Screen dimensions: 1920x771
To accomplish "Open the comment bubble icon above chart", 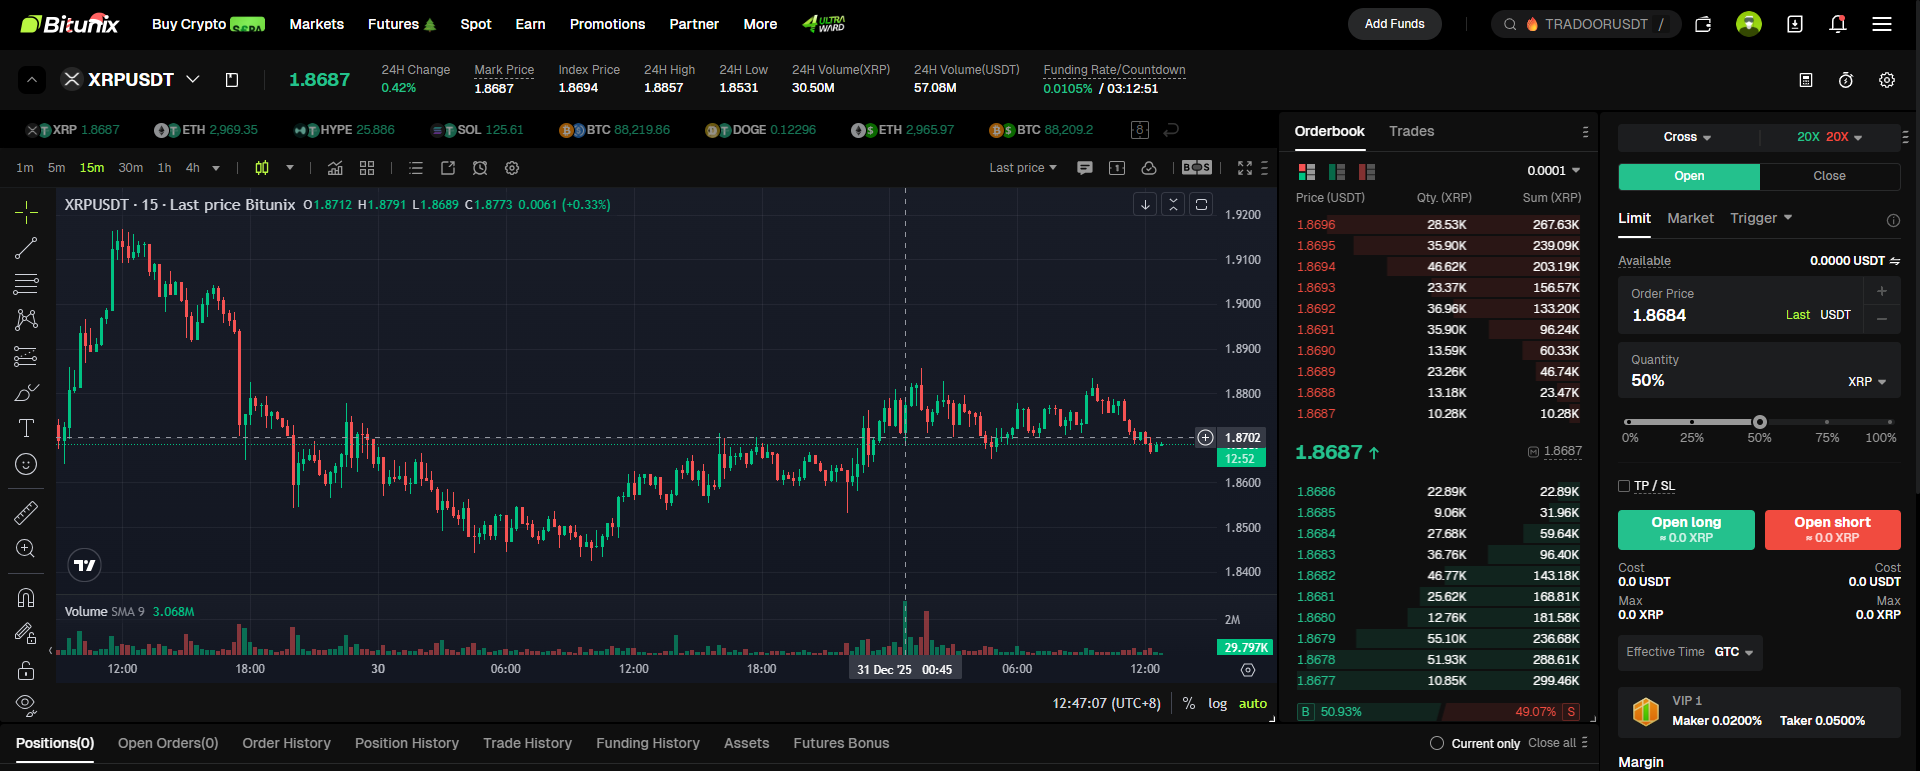I will click(1085, 168).
